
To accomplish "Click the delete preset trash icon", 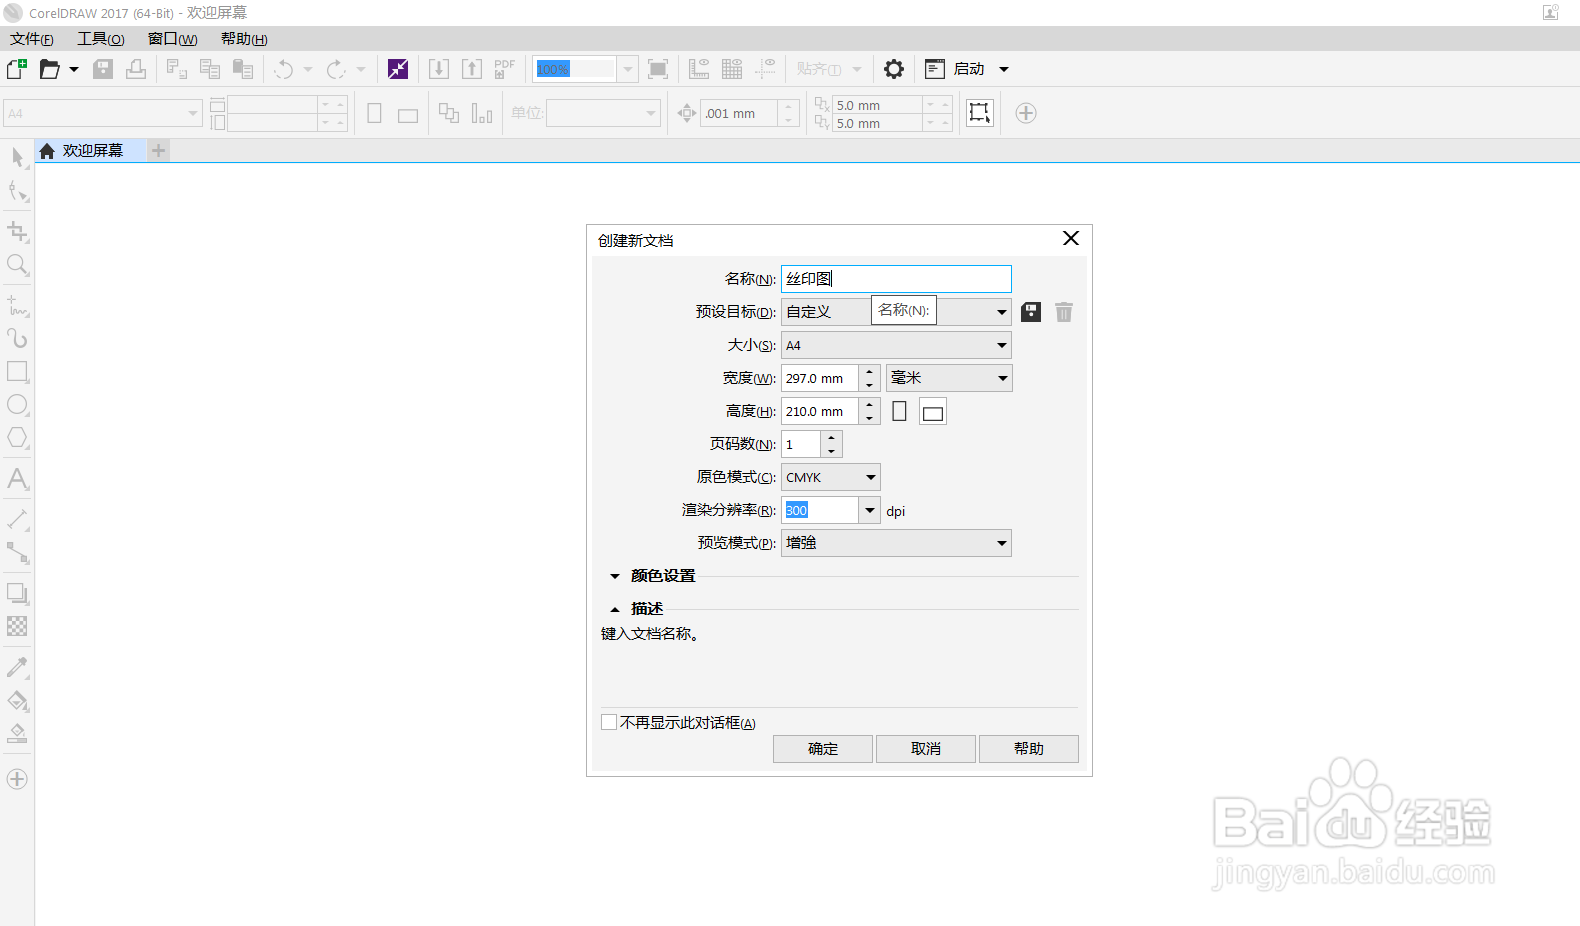I will coord(1064,312).
